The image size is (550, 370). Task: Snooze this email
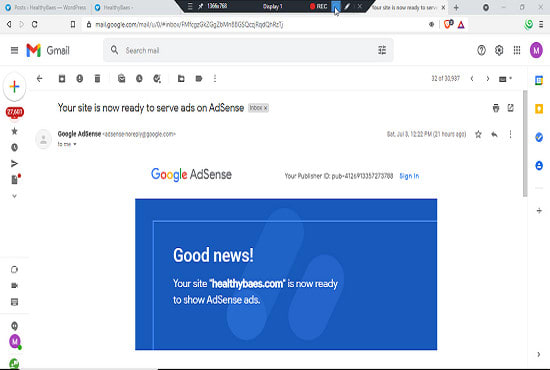[139, 79]
